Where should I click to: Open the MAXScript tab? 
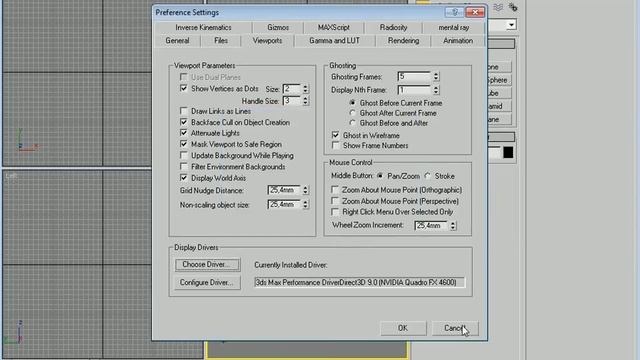[x=333, y=27]
